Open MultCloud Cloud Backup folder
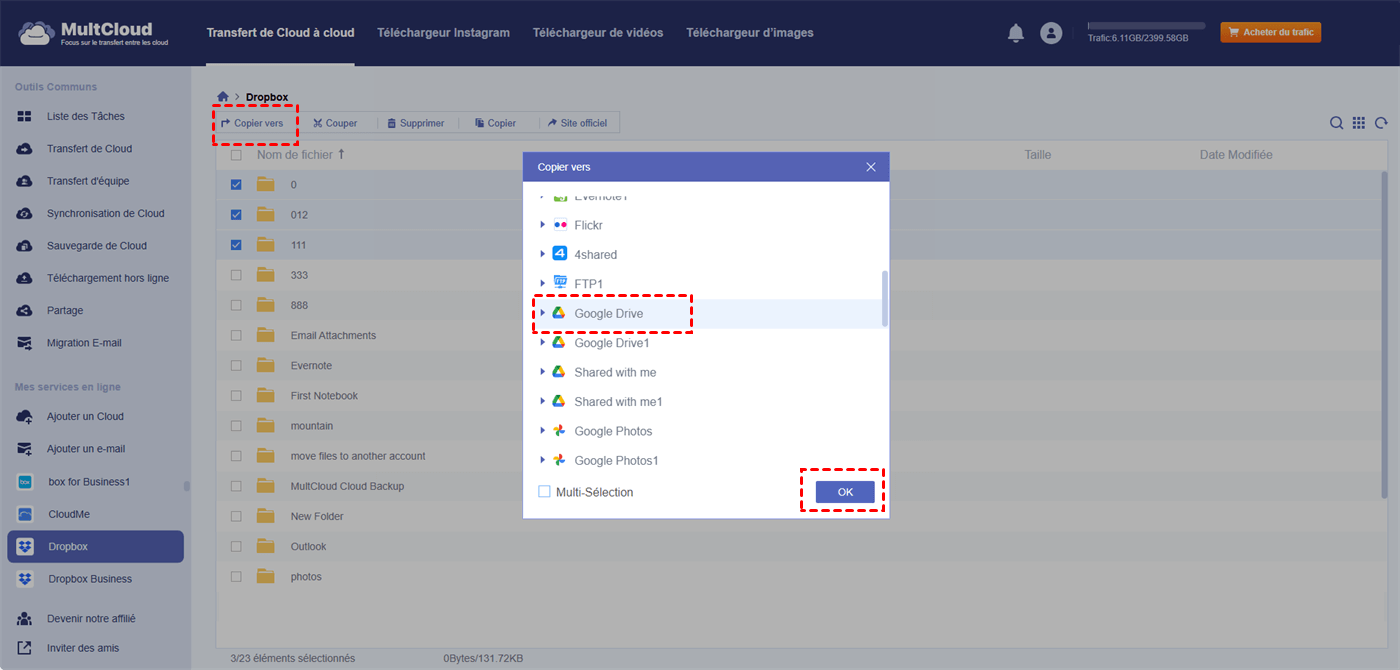The image size is (1400, 670). click(347, 486)
